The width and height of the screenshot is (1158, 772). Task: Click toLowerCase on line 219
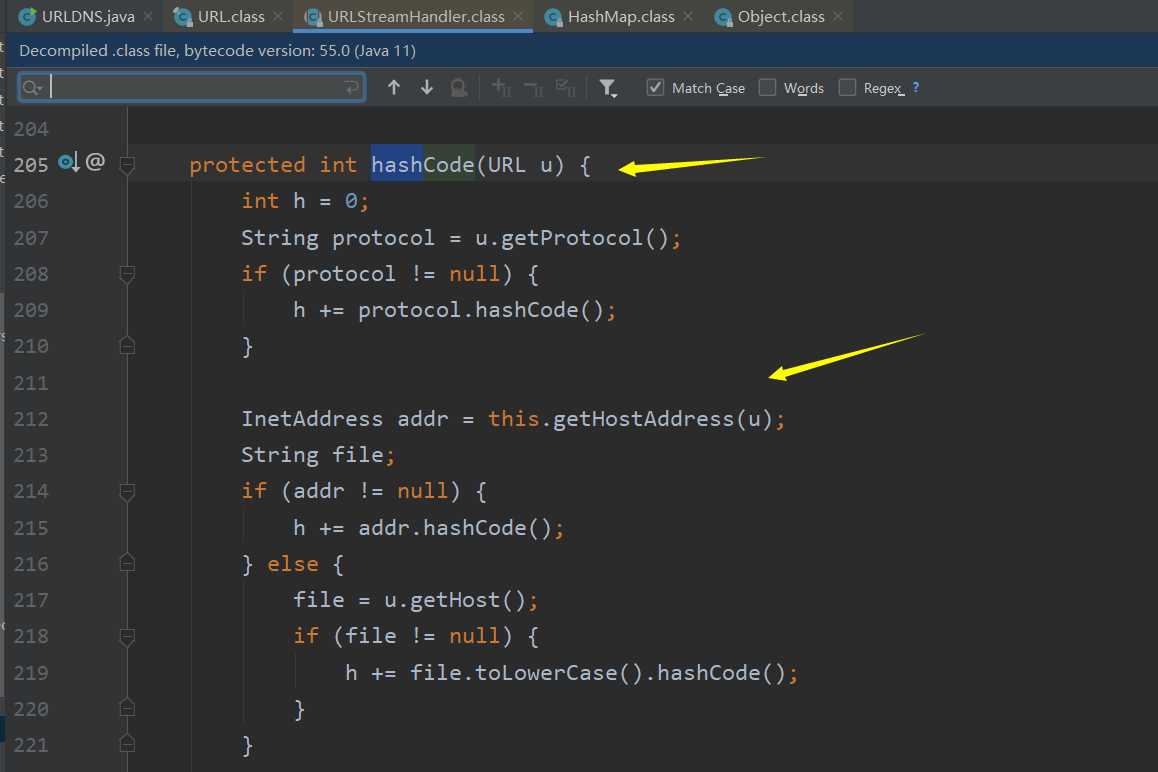pos(546,672)
